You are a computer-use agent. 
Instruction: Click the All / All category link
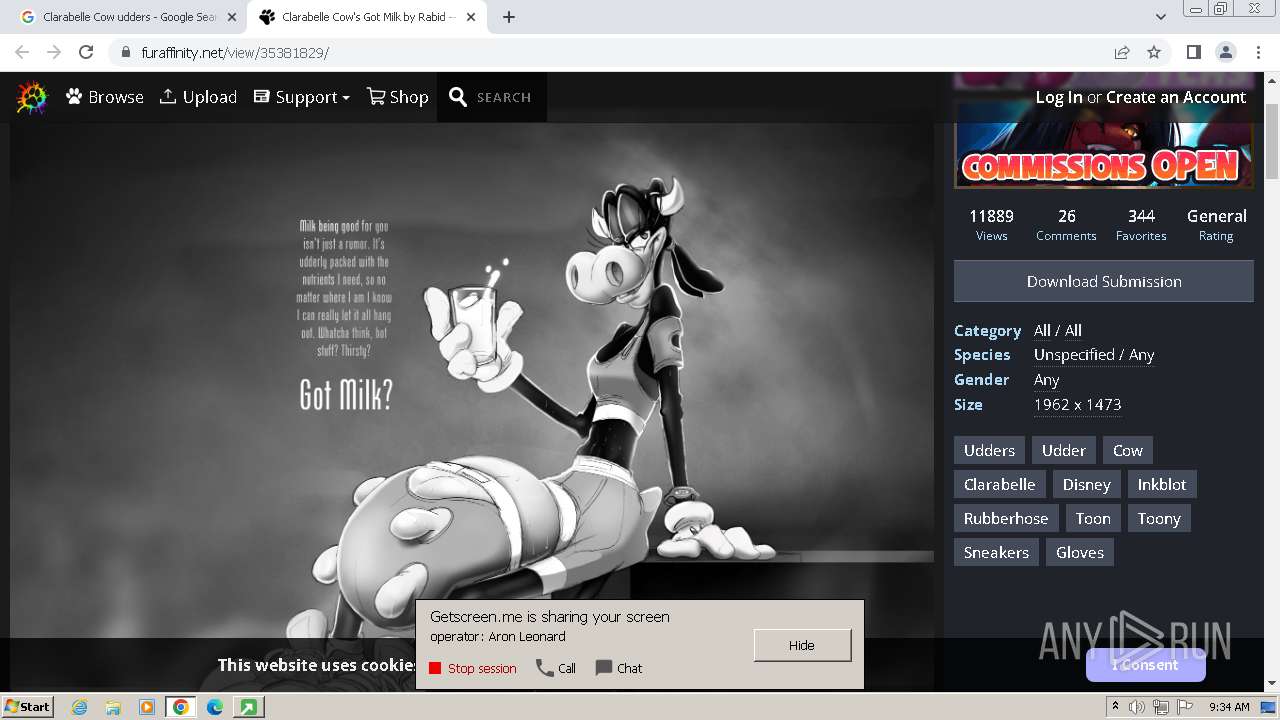pyautogui.click(x=1058, y=330)
